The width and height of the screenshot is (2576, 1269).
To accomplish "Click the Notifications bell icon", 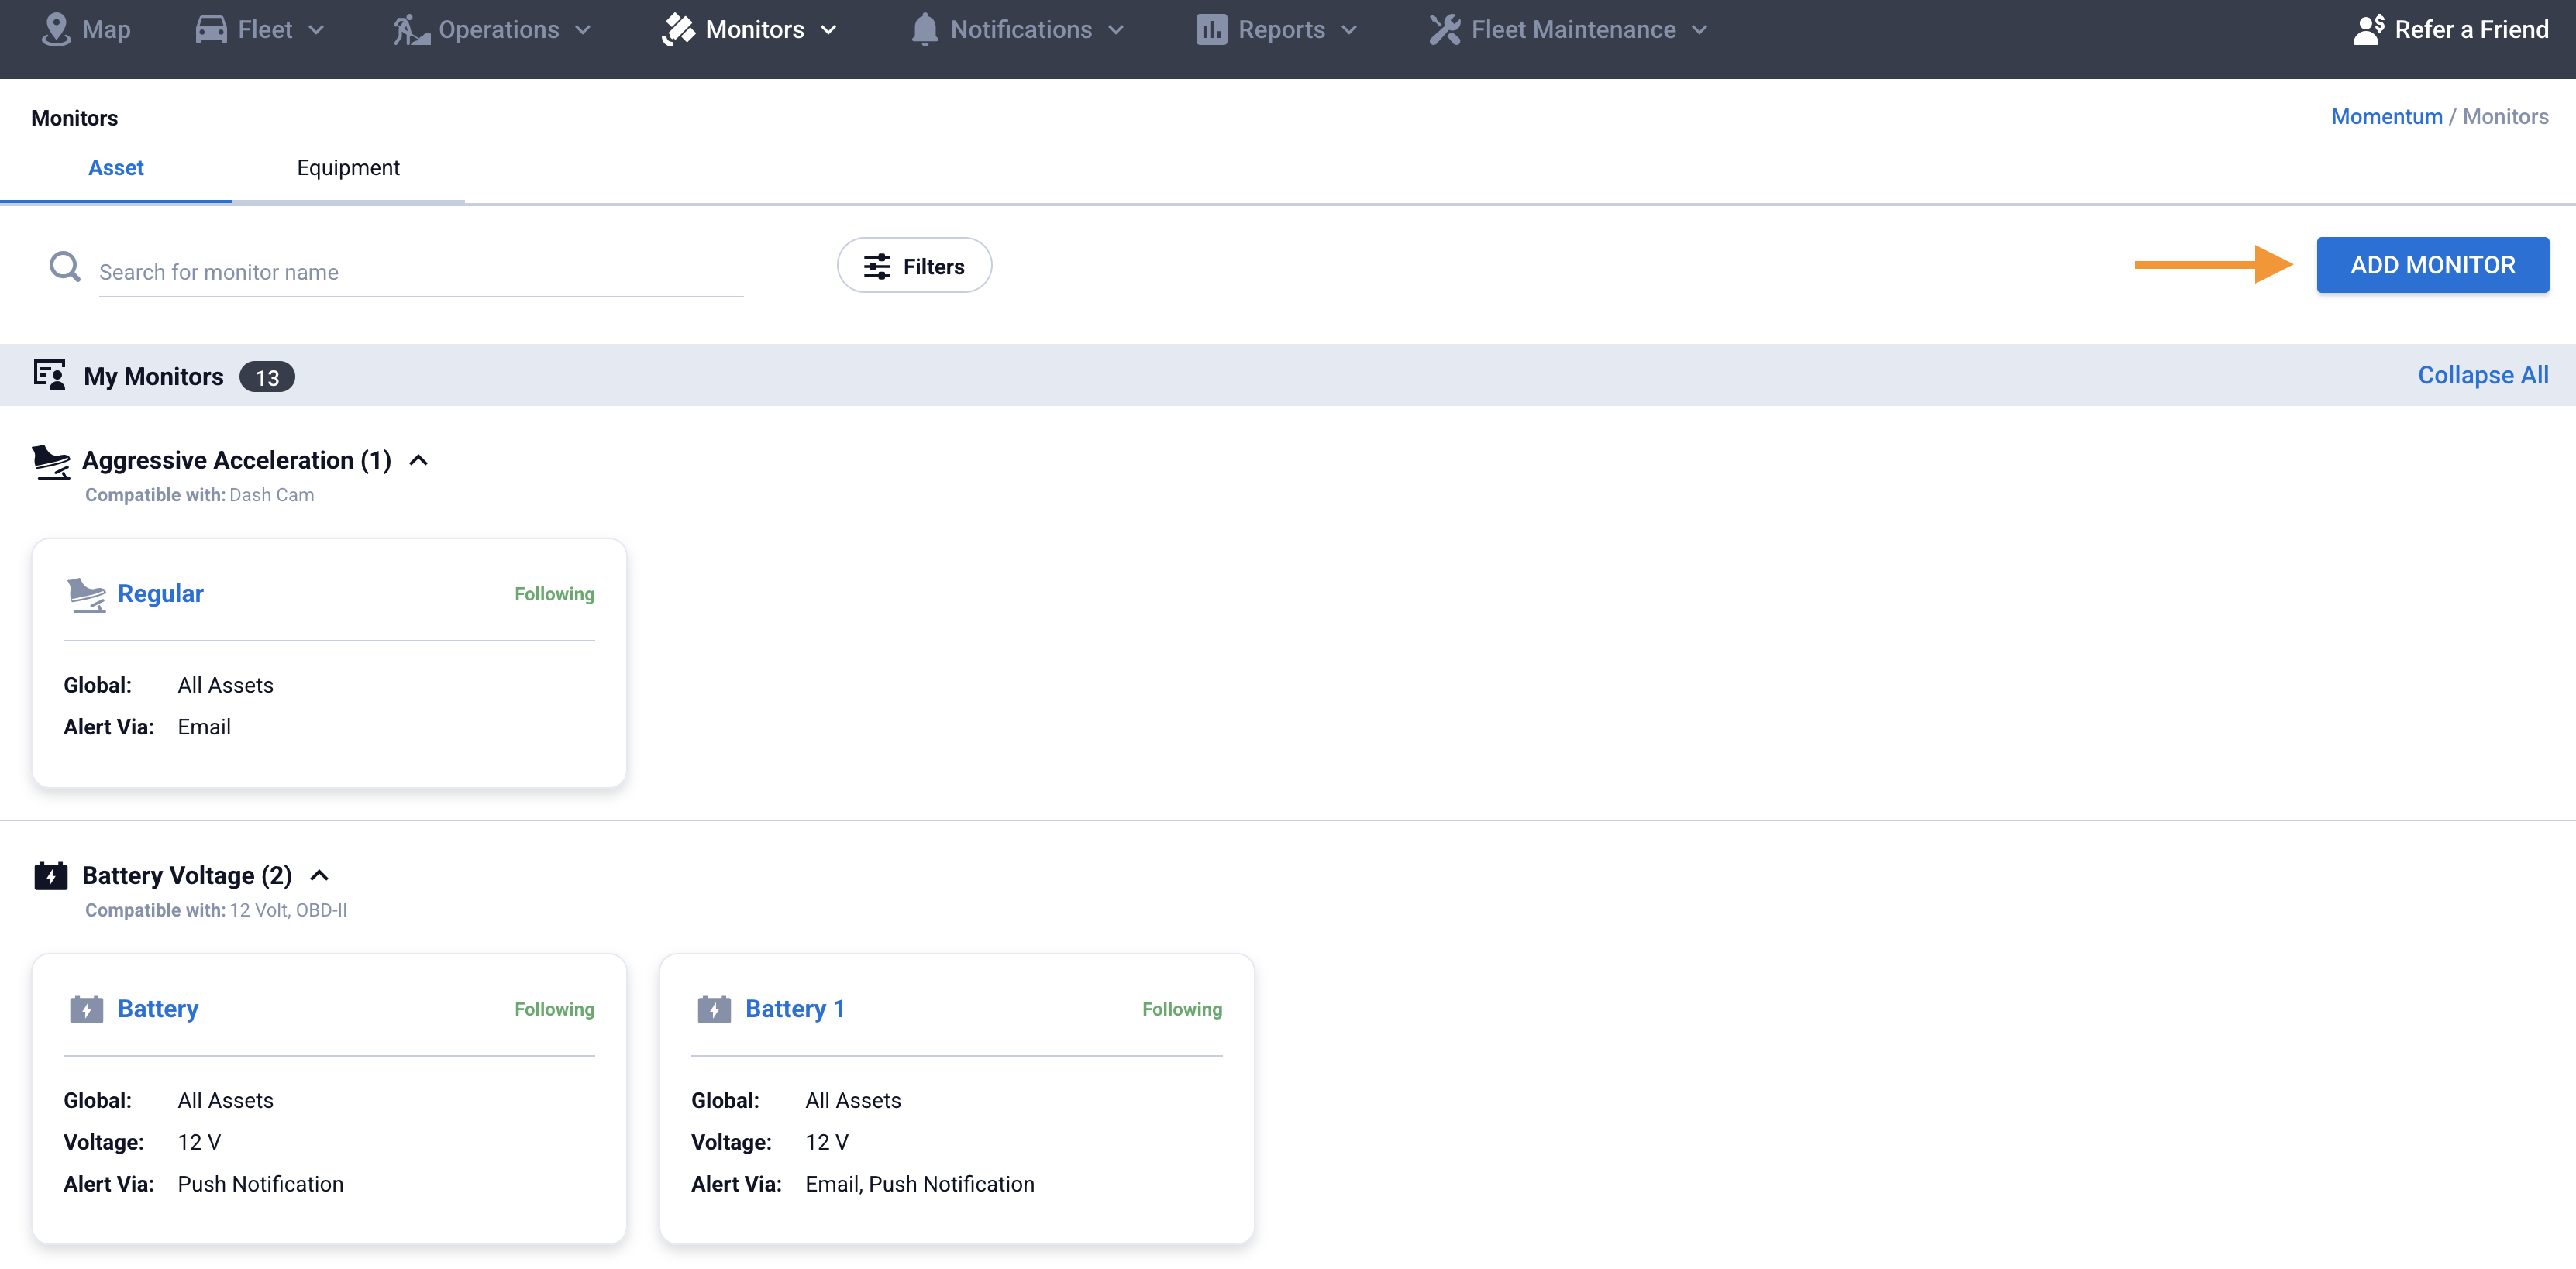I will click(924, 29).
